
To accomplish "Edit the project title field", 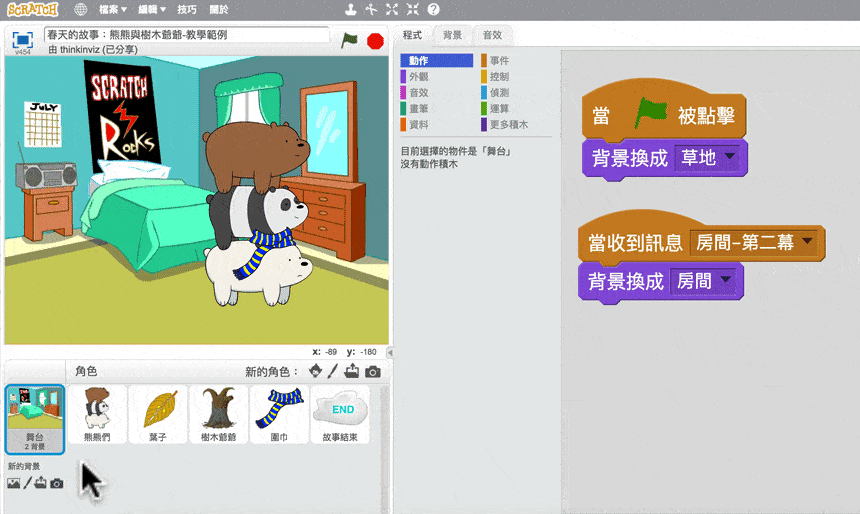I will pyautogui.click(x=187, y=35).
